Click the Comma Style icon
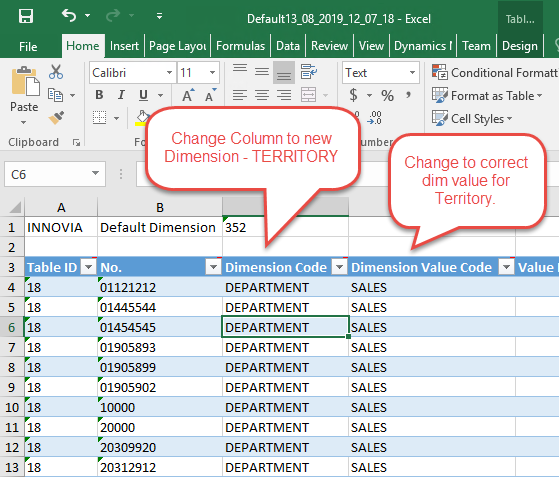Image resolution: width=559 pixels, height=477 pixels. [x=409, y=95]
